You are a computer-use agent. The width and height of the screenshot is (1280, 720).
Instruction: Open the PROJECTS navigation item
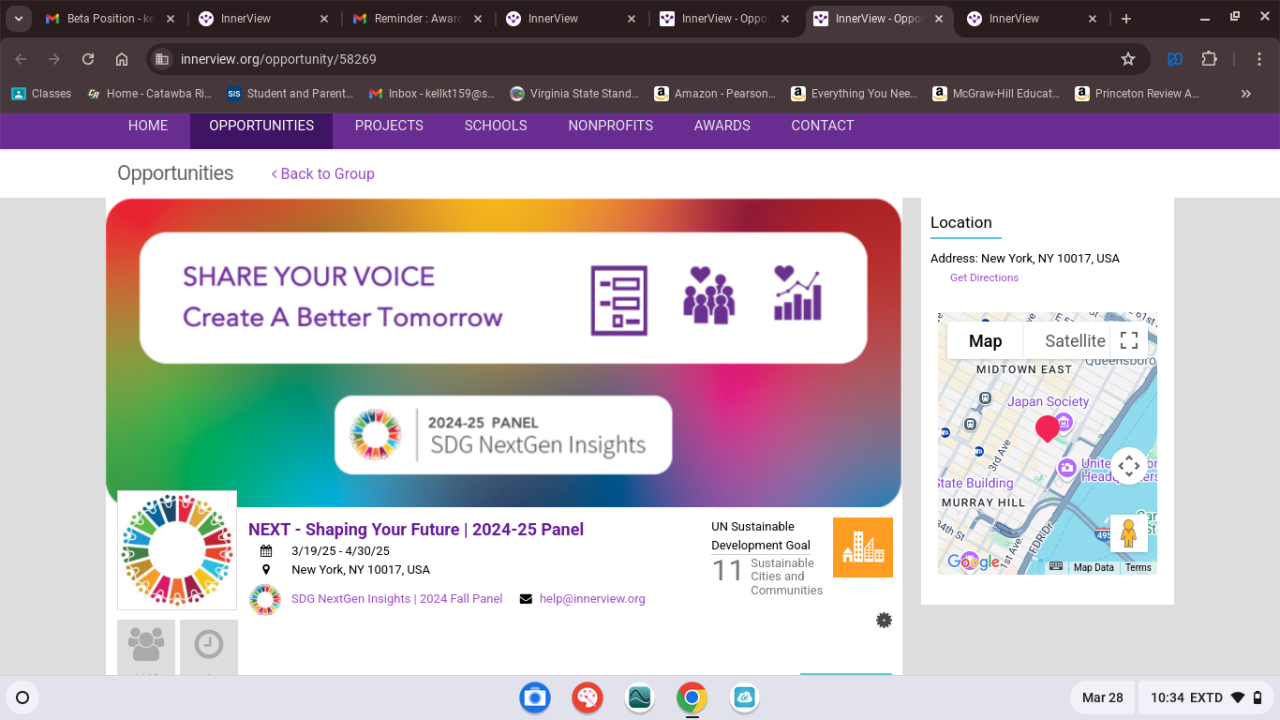click(x=389, y=126)
